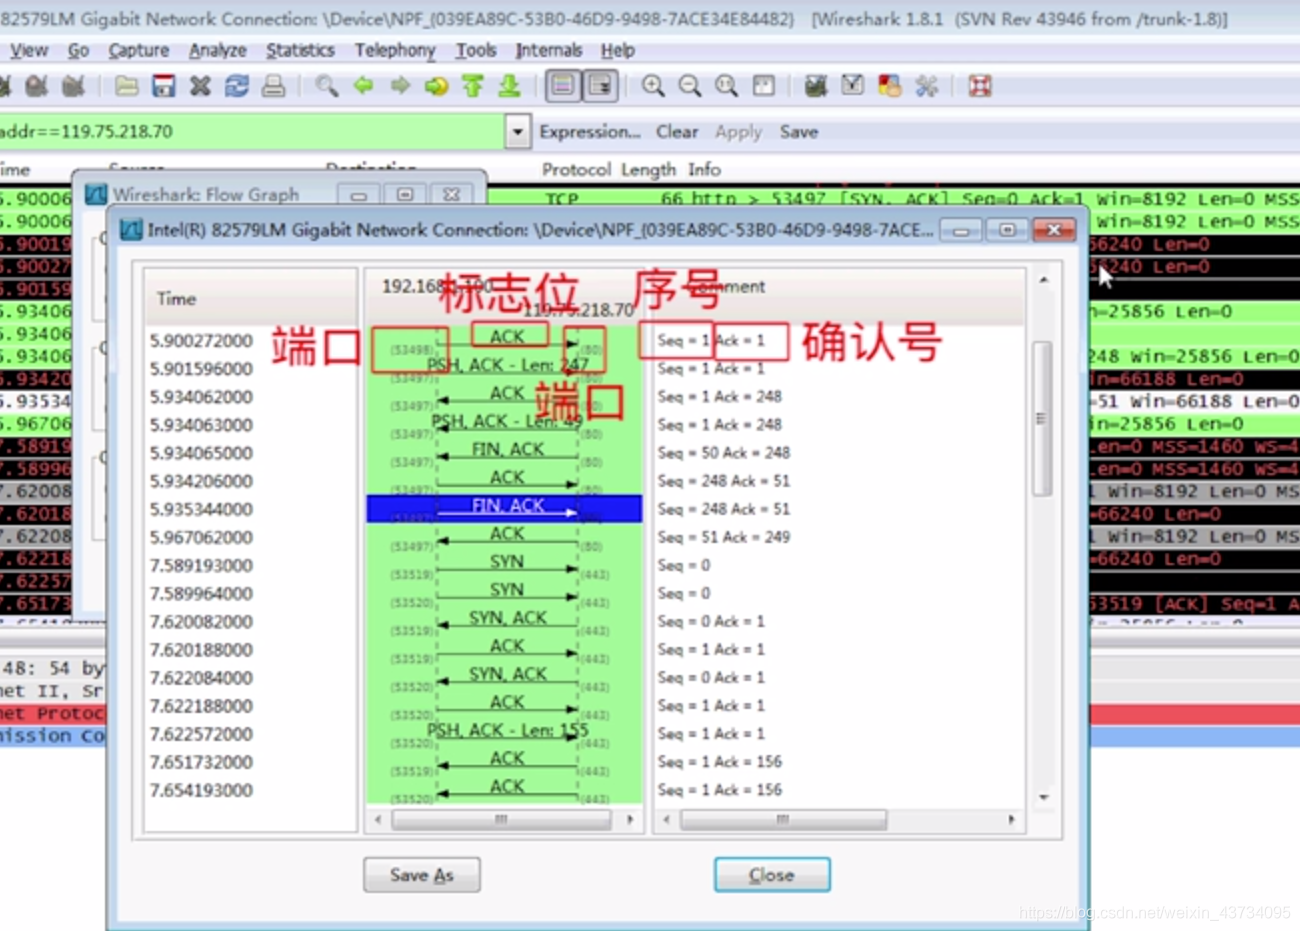Open the Statistics menu
The image size is (1300, 931).
(x=300, y=50)
